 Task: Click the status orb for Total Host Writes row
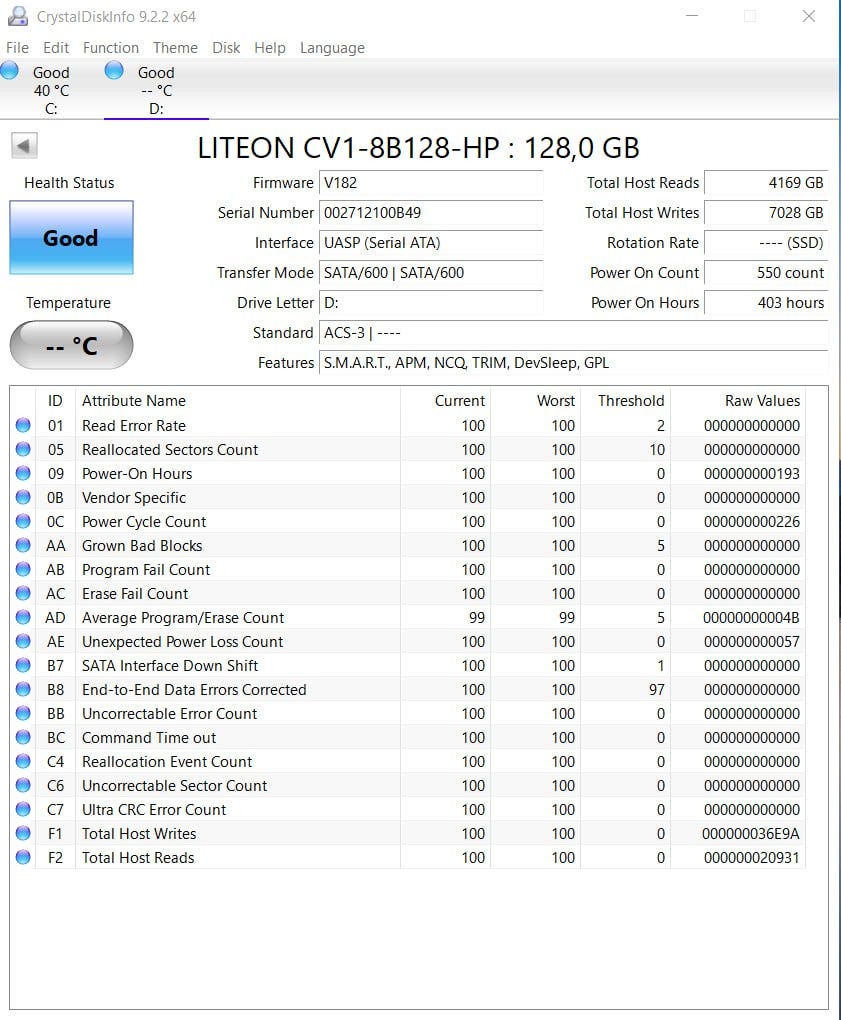point(23,834)
